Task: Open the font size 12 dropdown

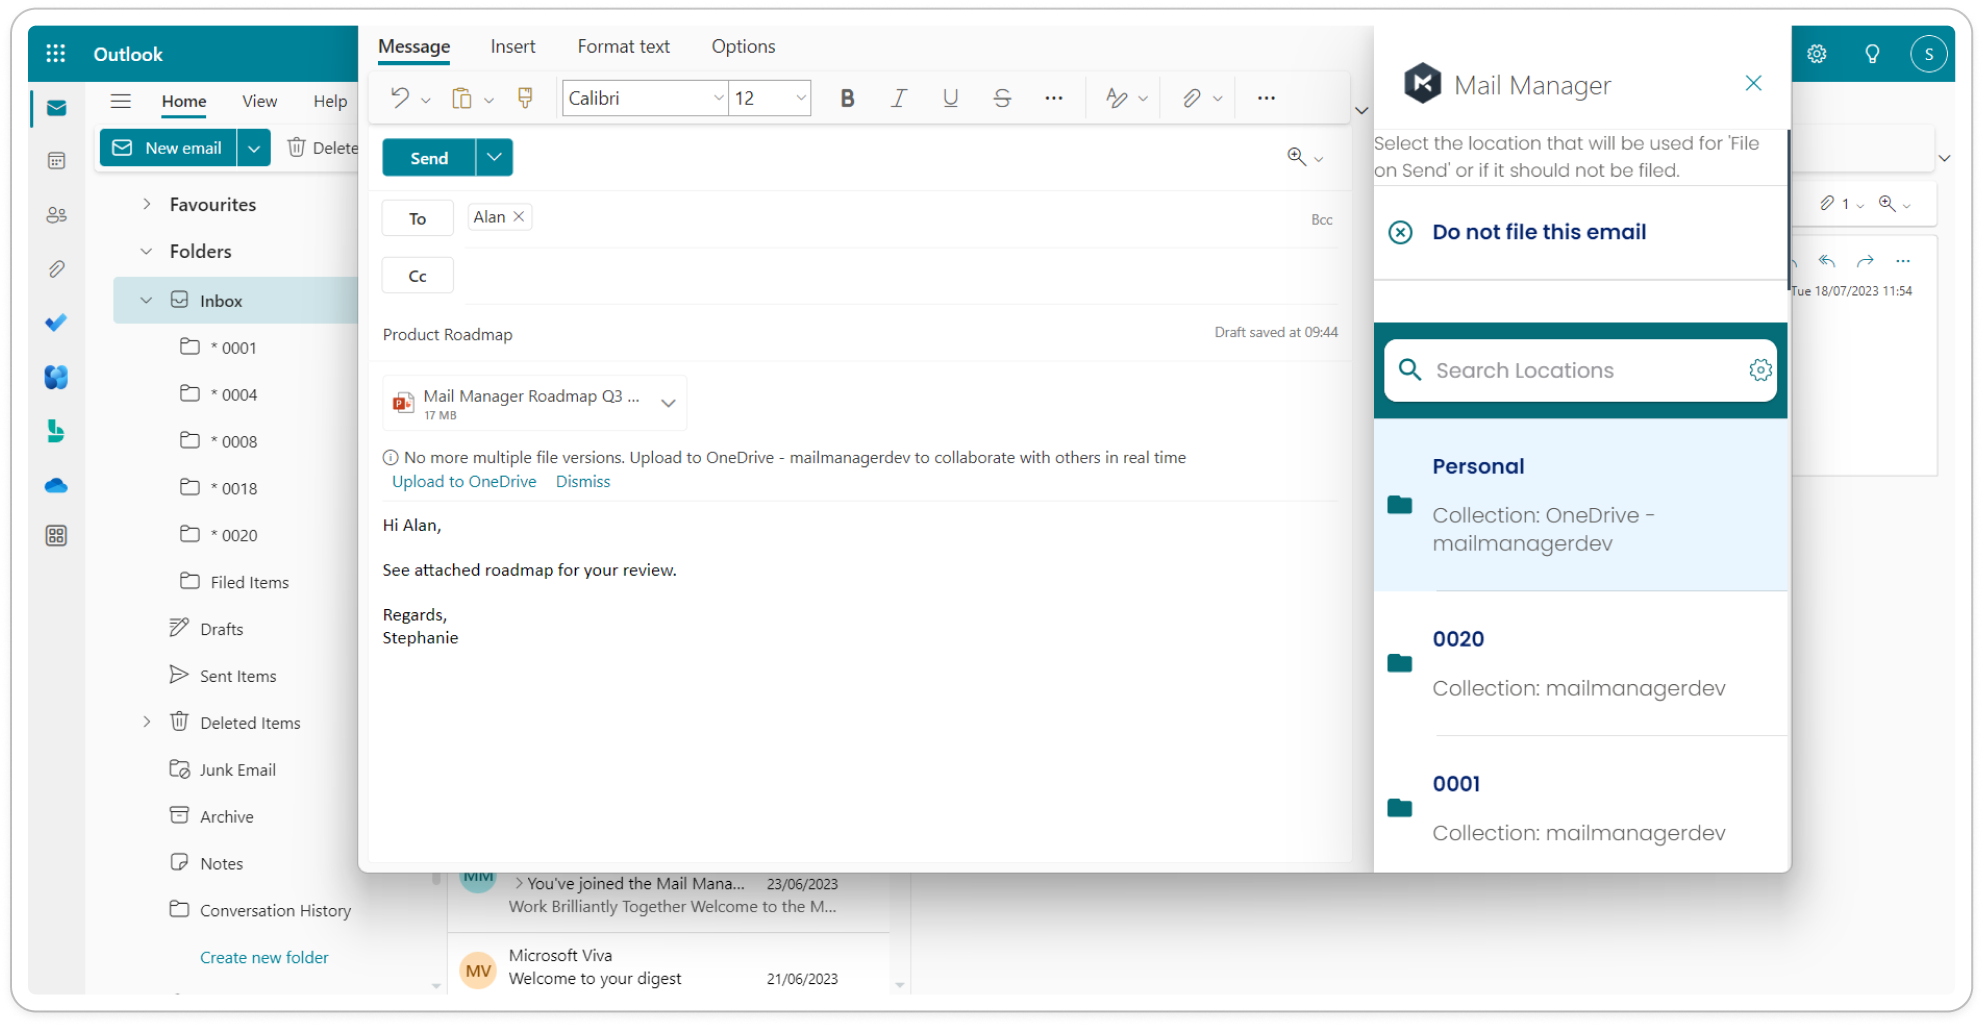Action: pyautogui.click(x=801, y=98)
